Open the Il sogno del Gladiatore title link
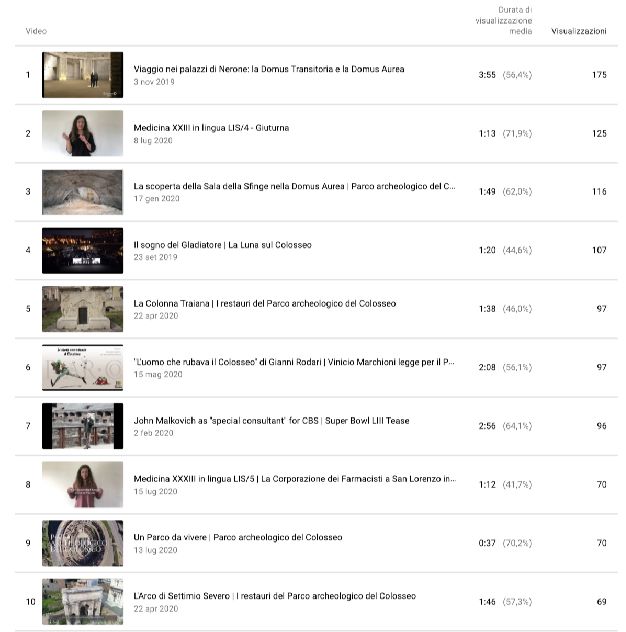 click(222, 245)
